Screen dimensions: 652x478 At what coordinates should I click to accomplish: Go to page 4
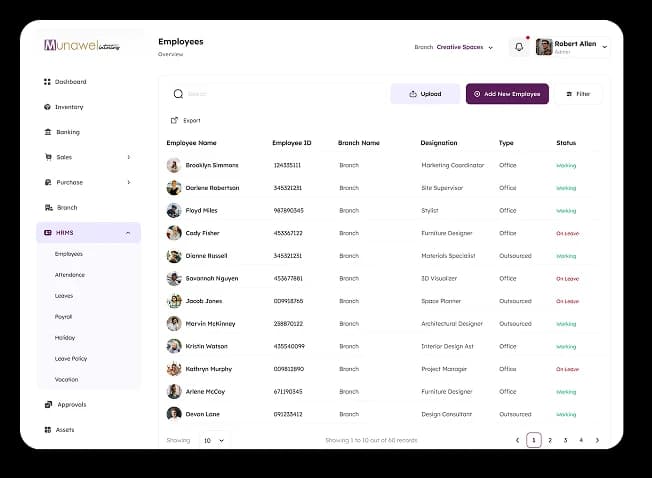[581, 440]
